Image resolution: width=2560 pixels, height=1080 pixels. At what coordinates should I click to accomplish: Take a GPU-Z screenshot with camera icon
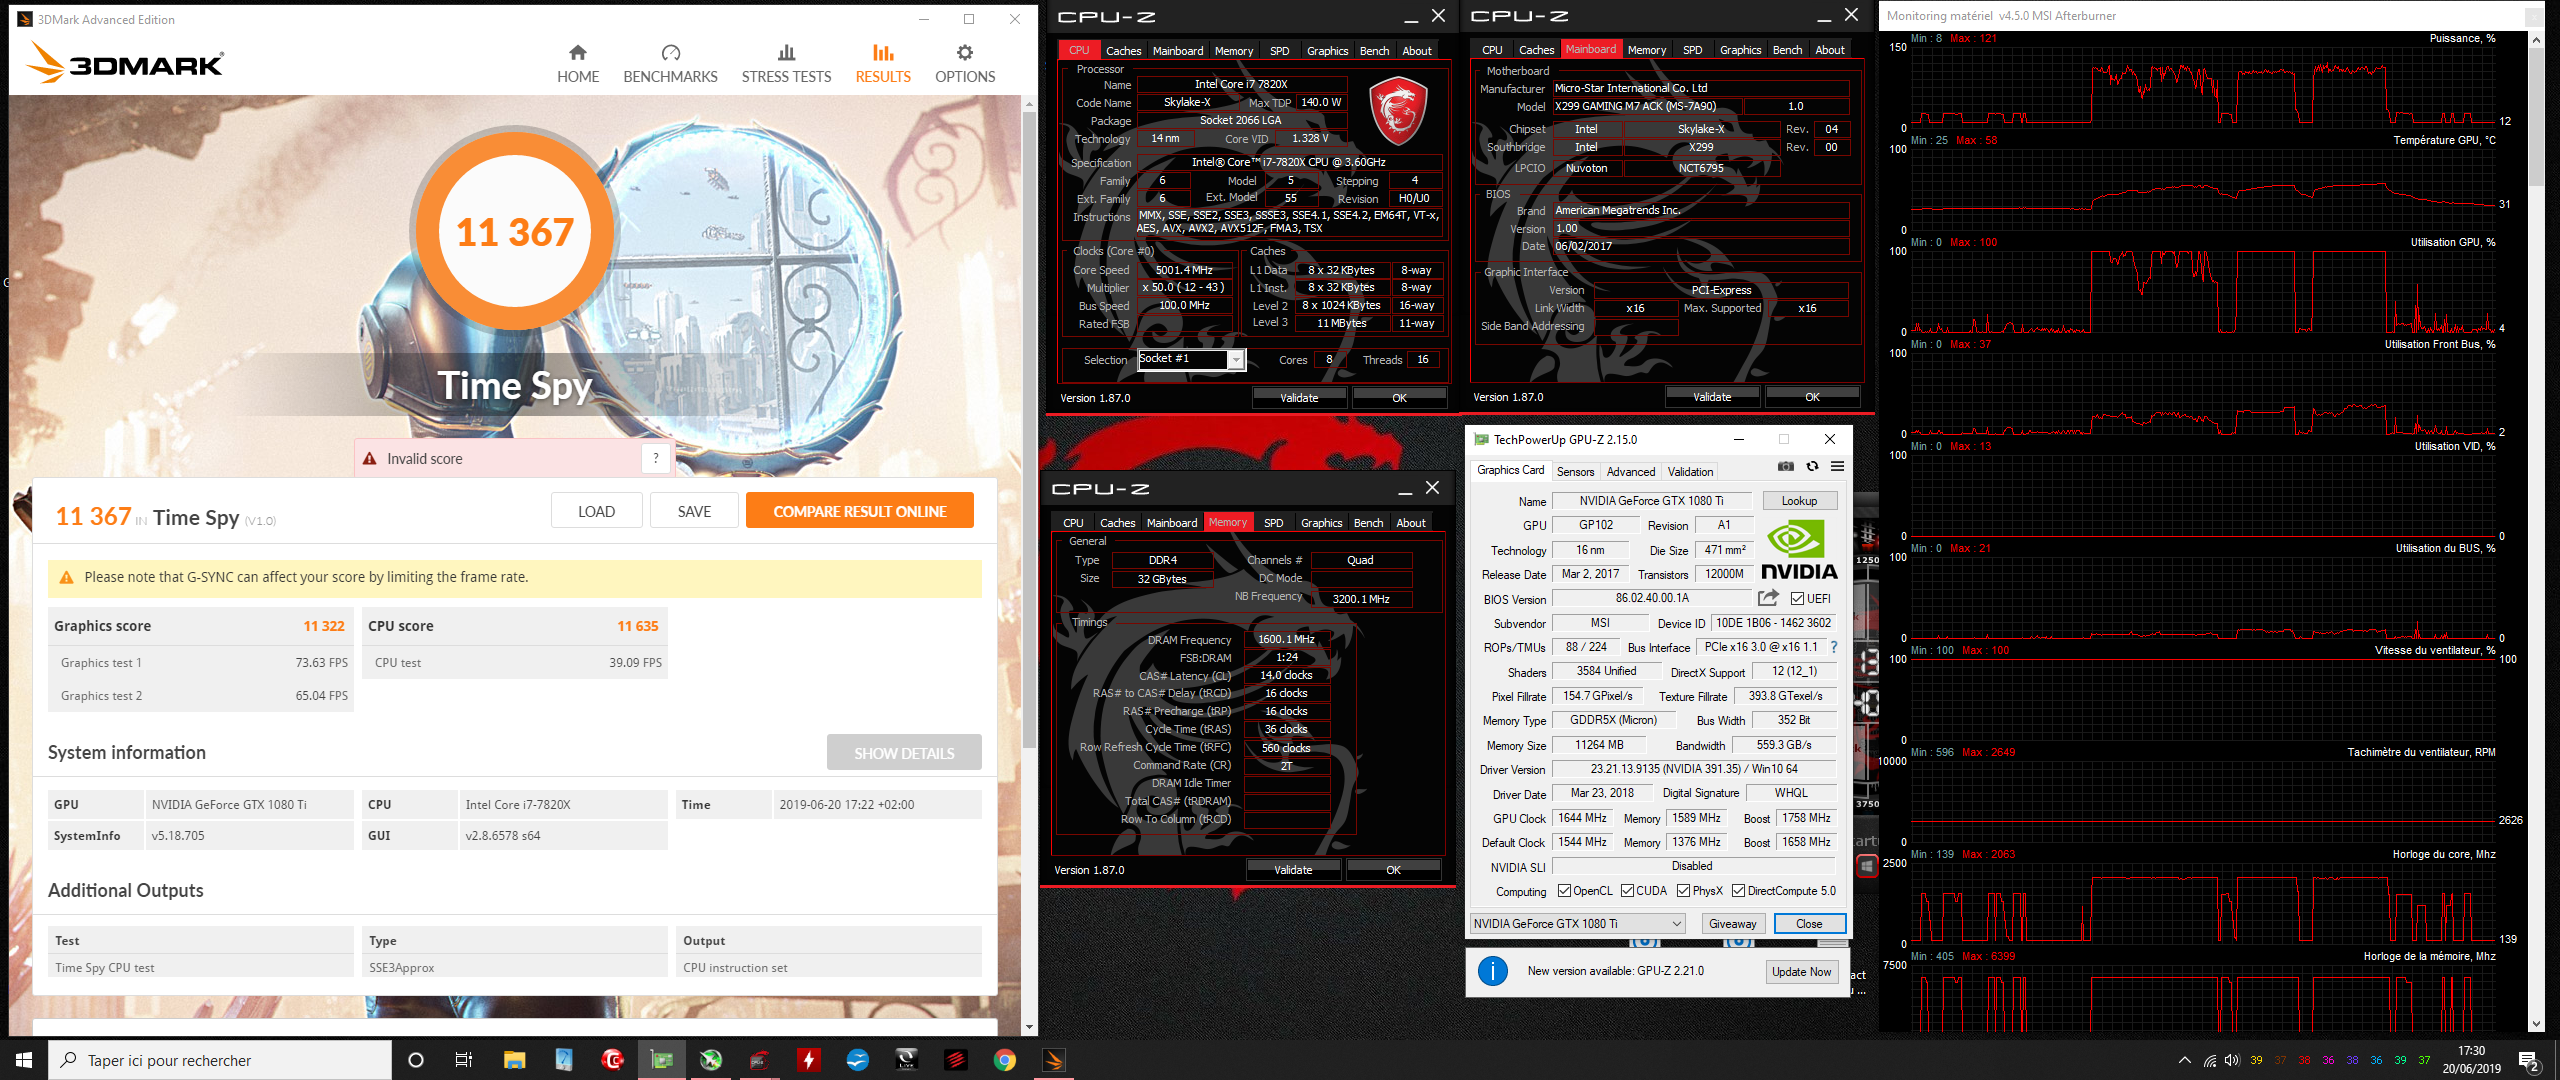pos(1786,467)
